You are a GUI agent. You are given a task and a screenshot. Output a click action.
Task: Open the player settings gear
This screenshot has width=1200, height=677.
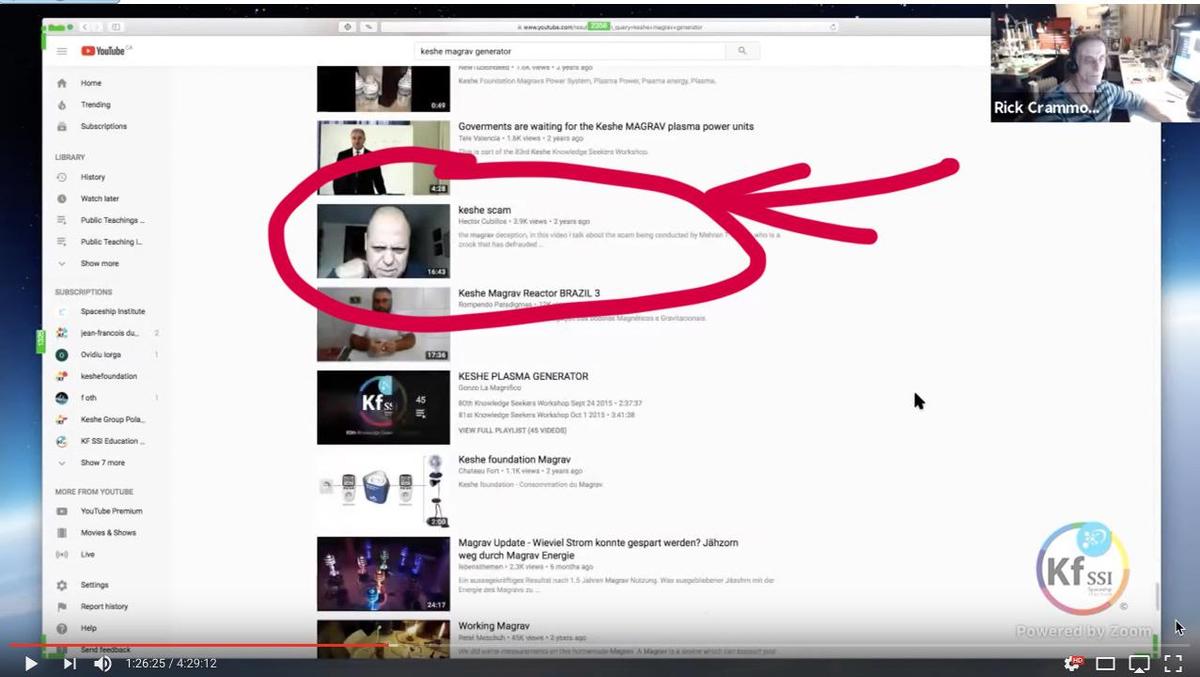click(x=1072, y=663)
